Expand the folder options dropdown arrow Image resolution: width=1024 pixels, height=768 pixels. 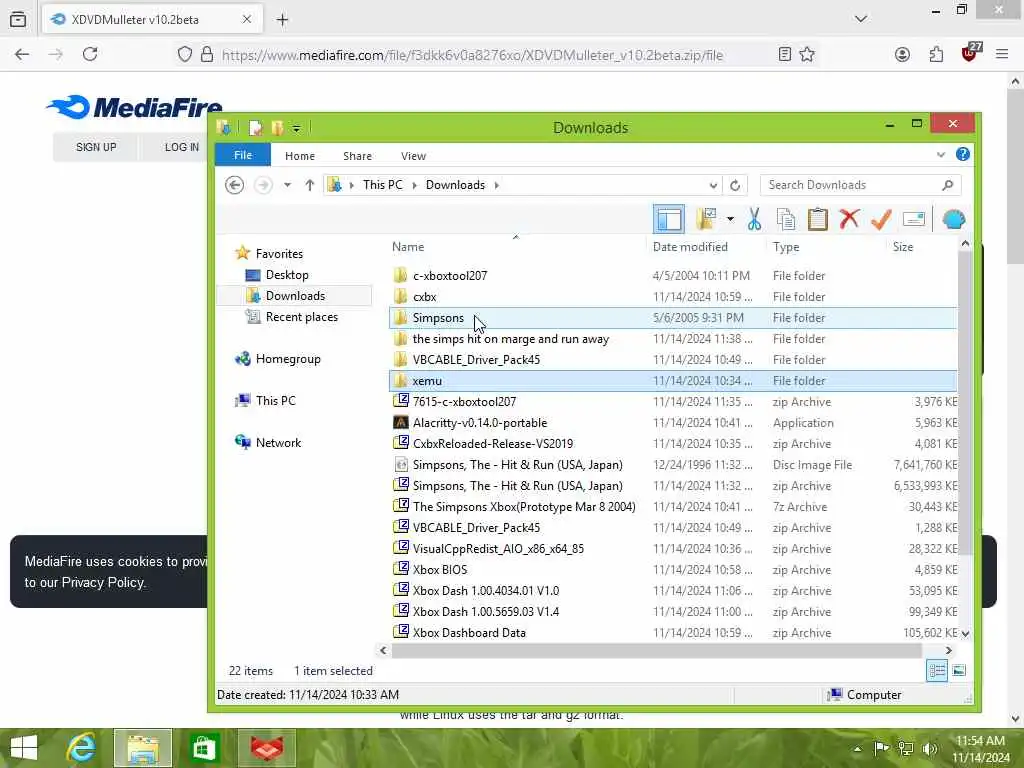pos(730,219)
